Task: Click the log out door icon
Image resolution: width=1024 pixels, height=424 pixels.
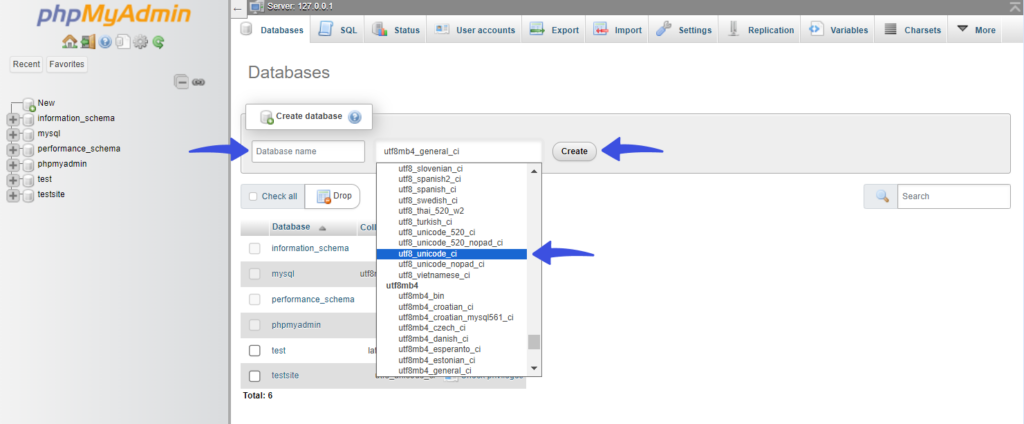Action: tap(88, 42)
